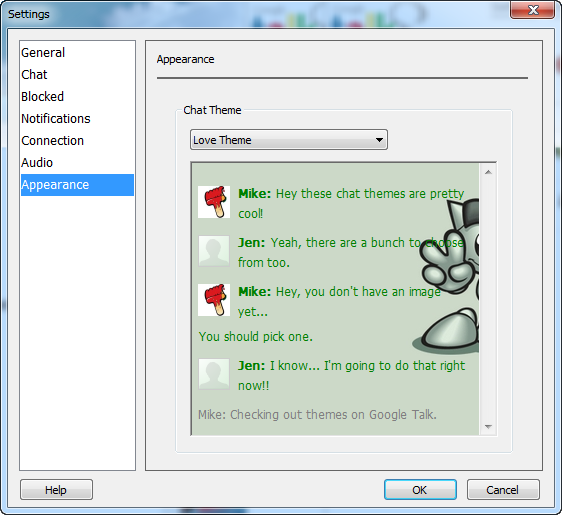Close the Settings dialog window
The height and width of the screenshot is (515, 562).
pyautogui.click(x=533, y=10)
